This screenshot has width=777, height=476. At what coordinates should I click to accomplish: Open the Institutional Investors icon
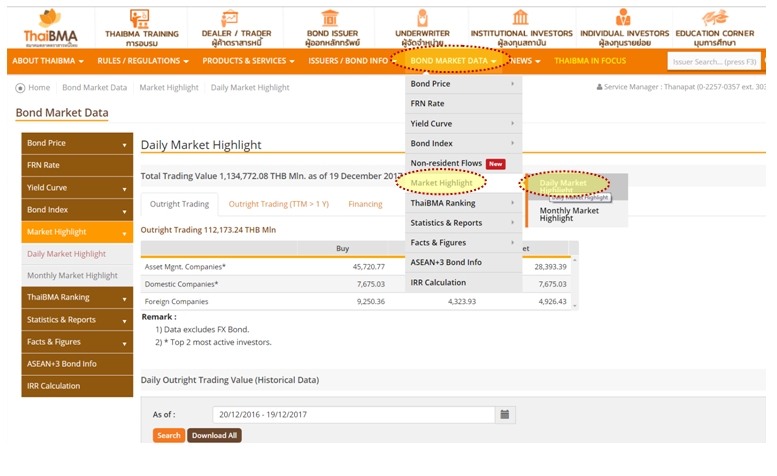[x=520, y=19]
